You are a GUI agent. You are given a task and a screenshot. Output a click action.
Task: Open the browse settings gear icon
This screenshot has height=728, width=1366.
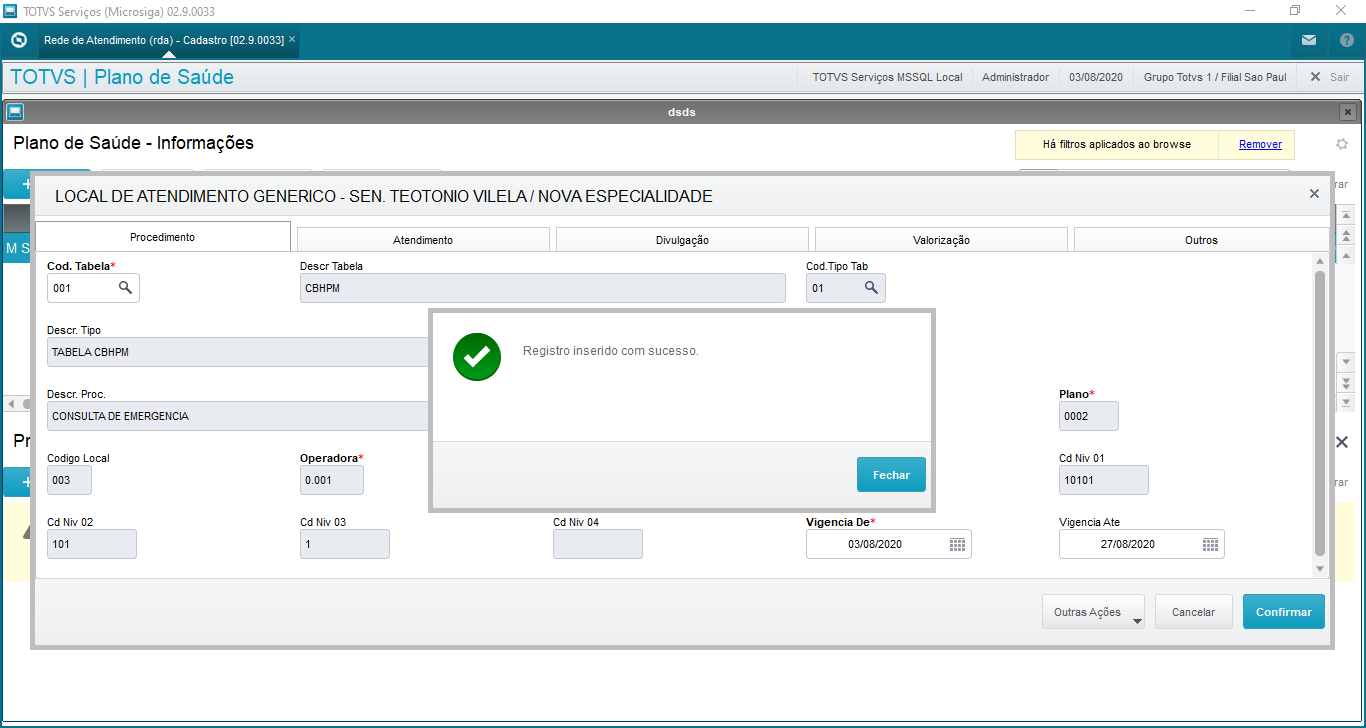pos(1342,144)
